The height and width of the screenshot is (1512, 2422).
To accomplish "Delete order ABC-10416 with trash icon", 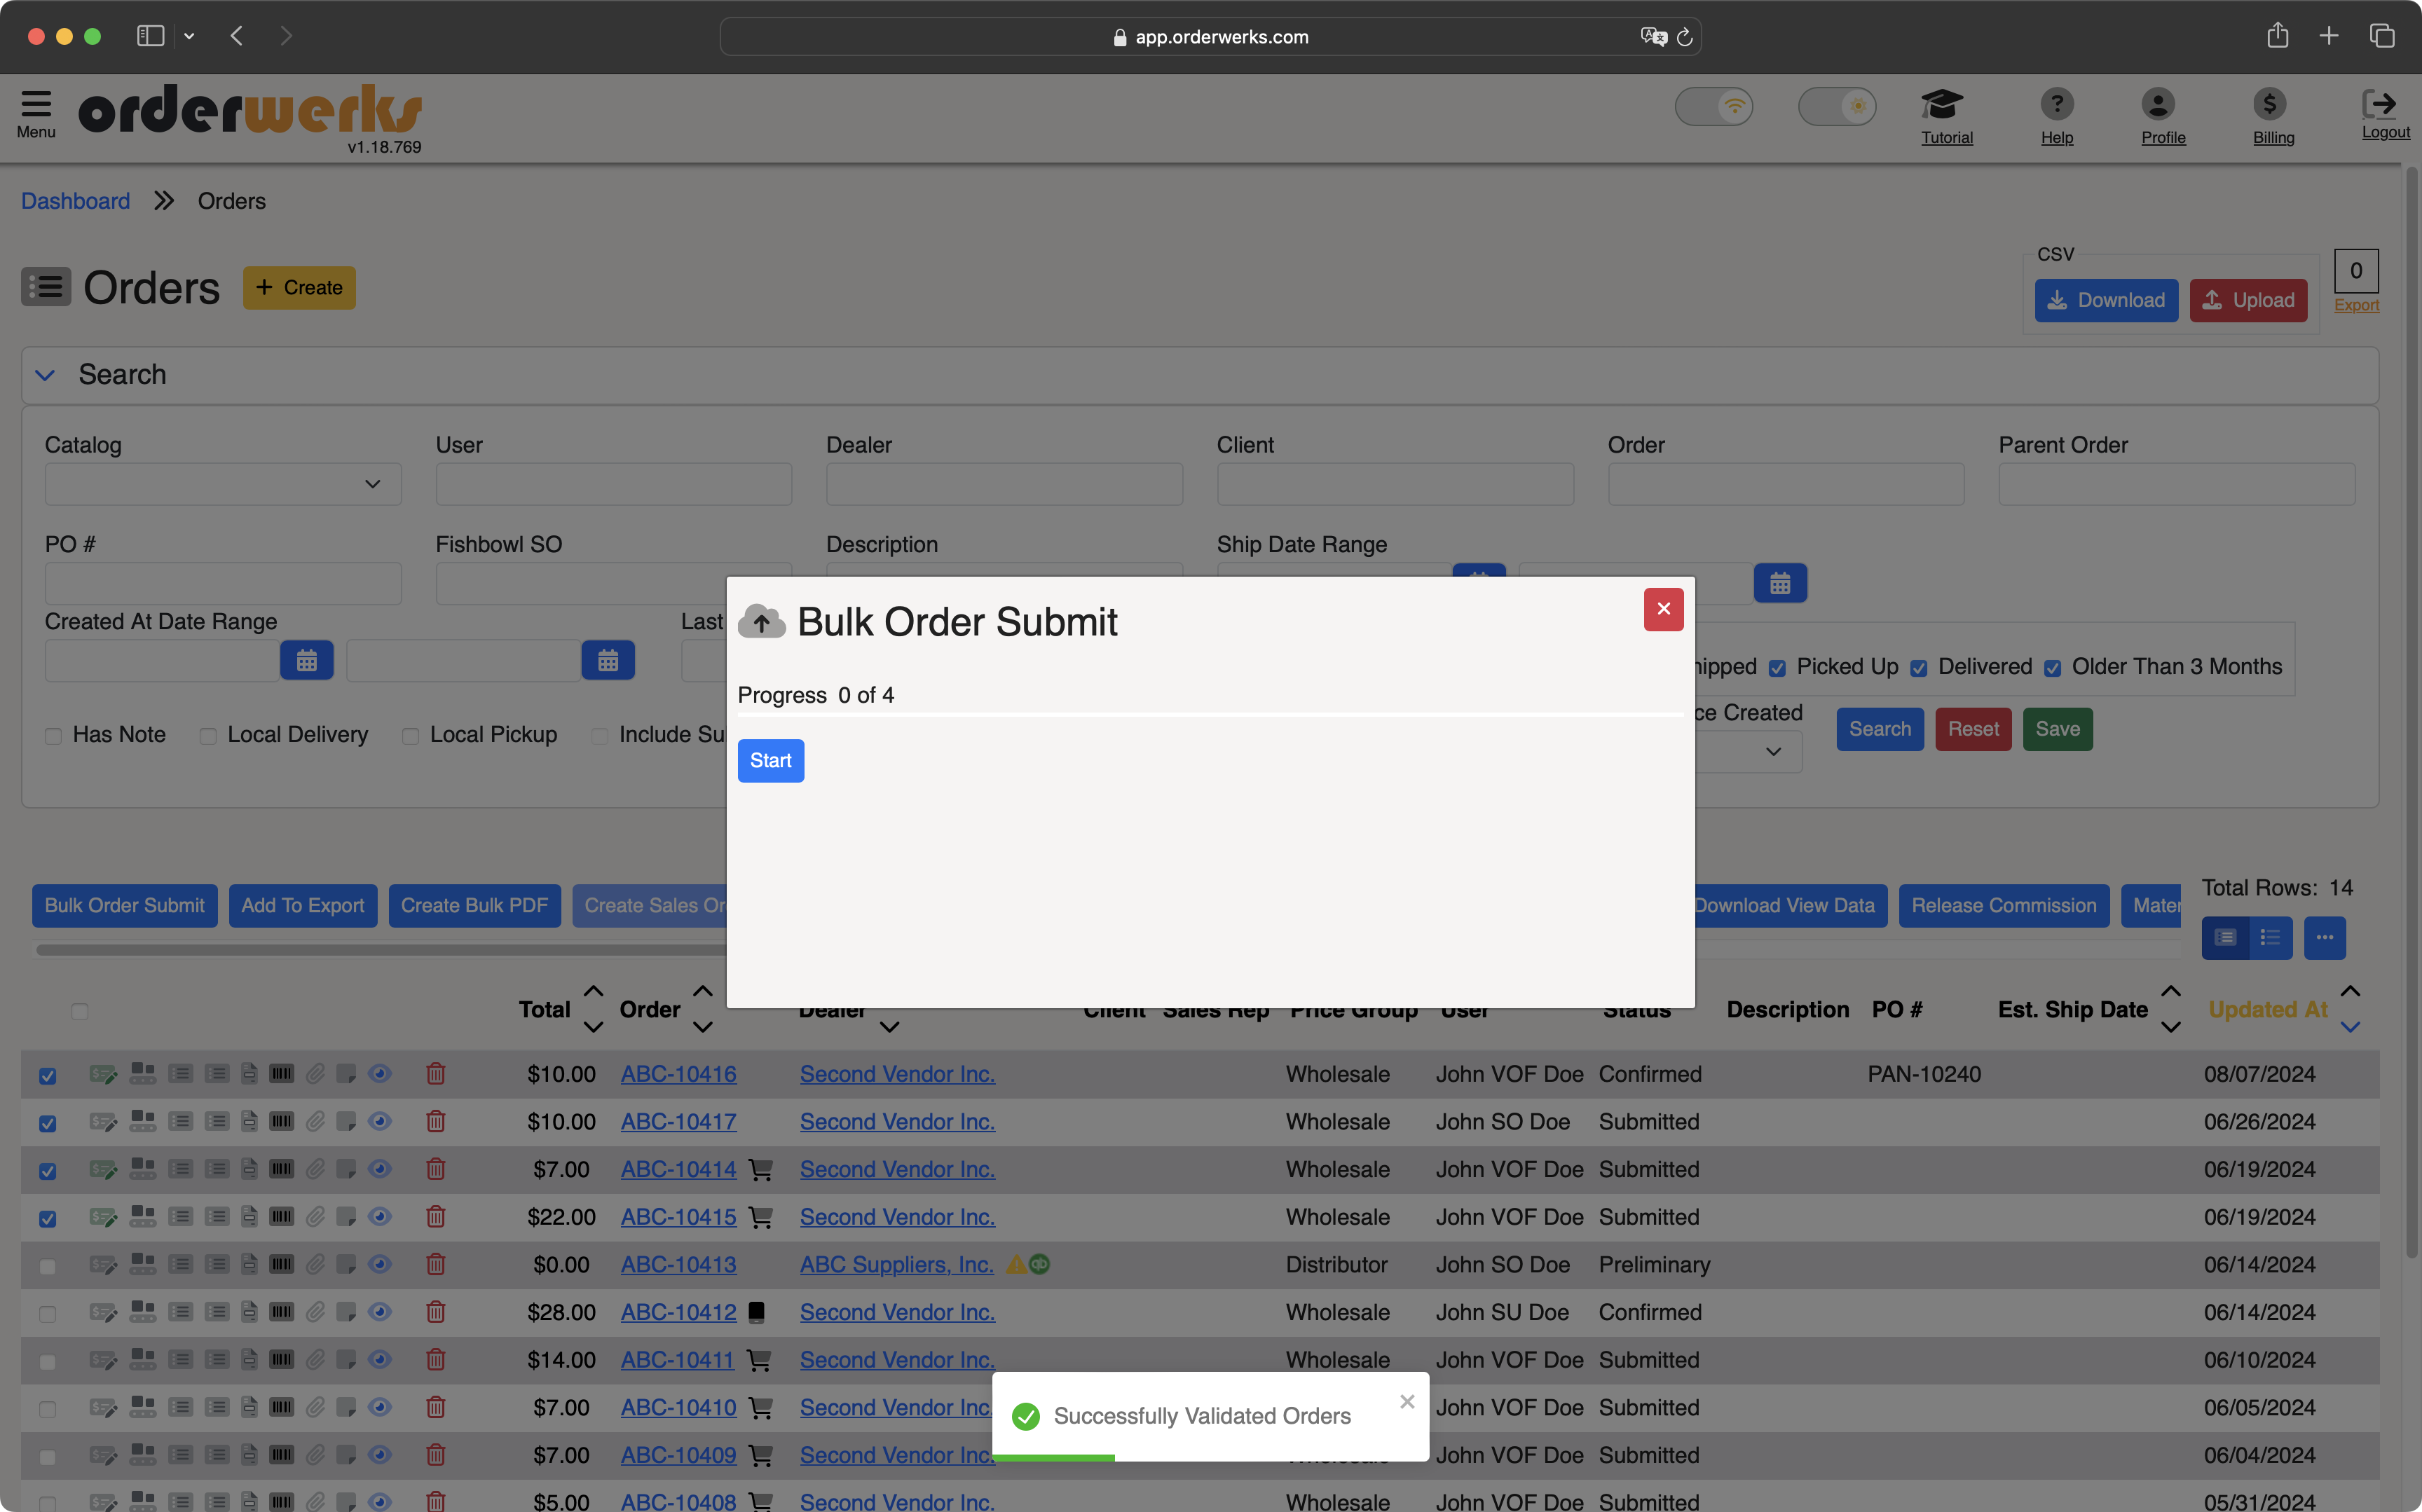I will (x=435, y=1074).
